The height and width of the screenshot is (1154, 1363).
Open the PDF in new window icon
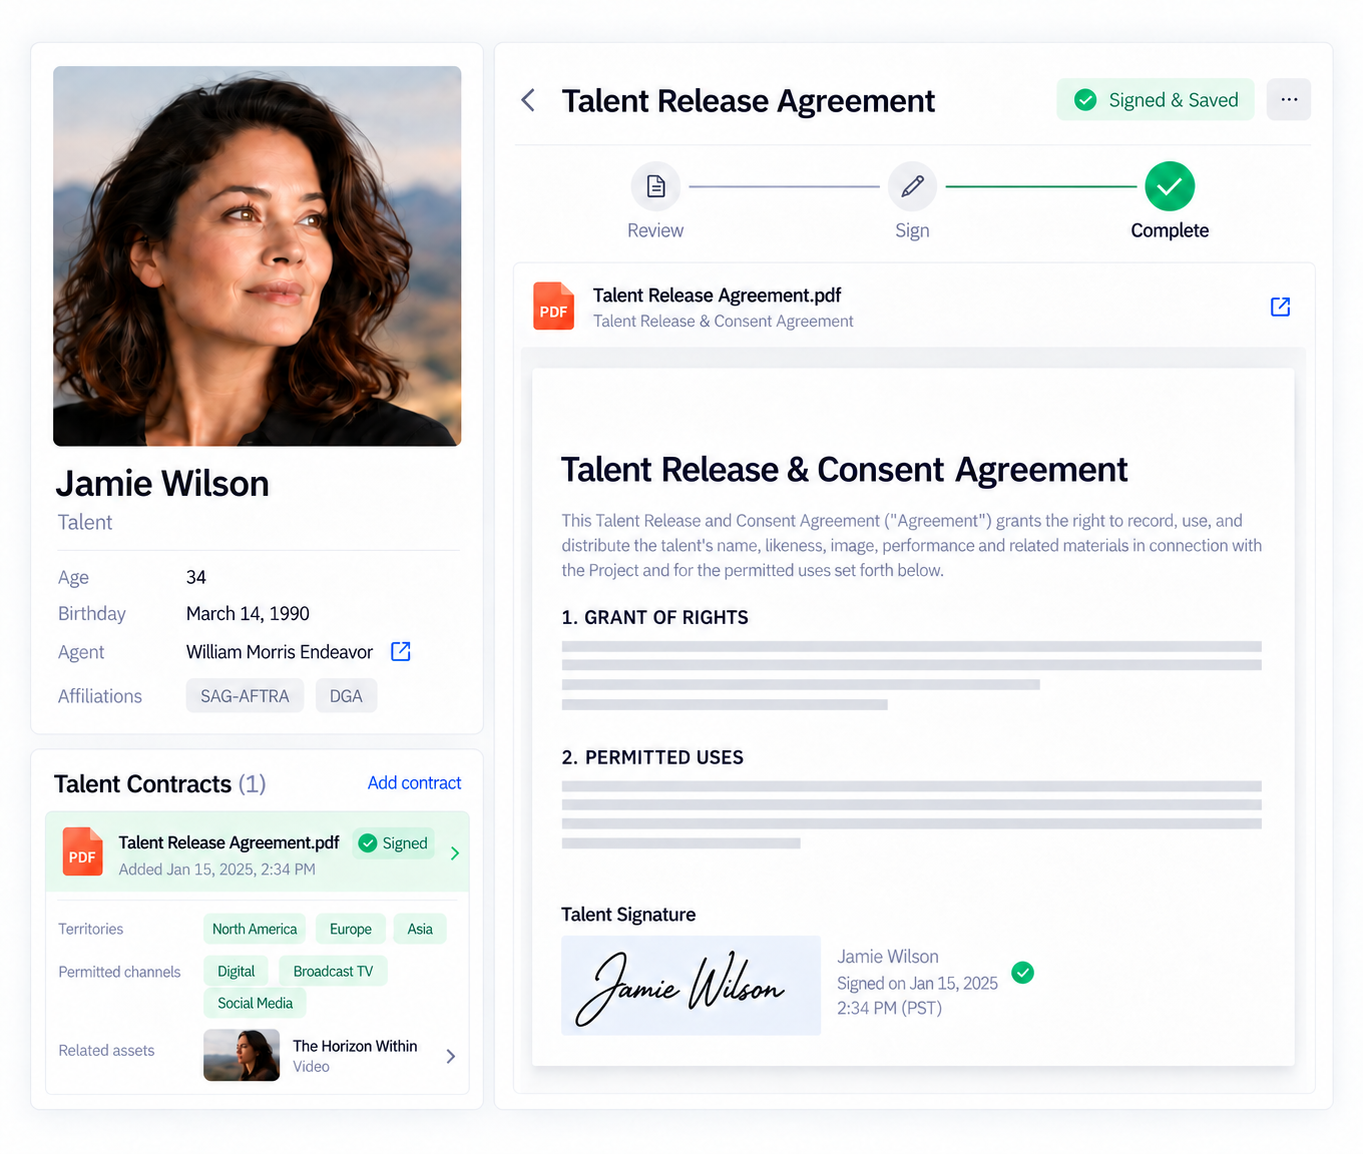1280,307
